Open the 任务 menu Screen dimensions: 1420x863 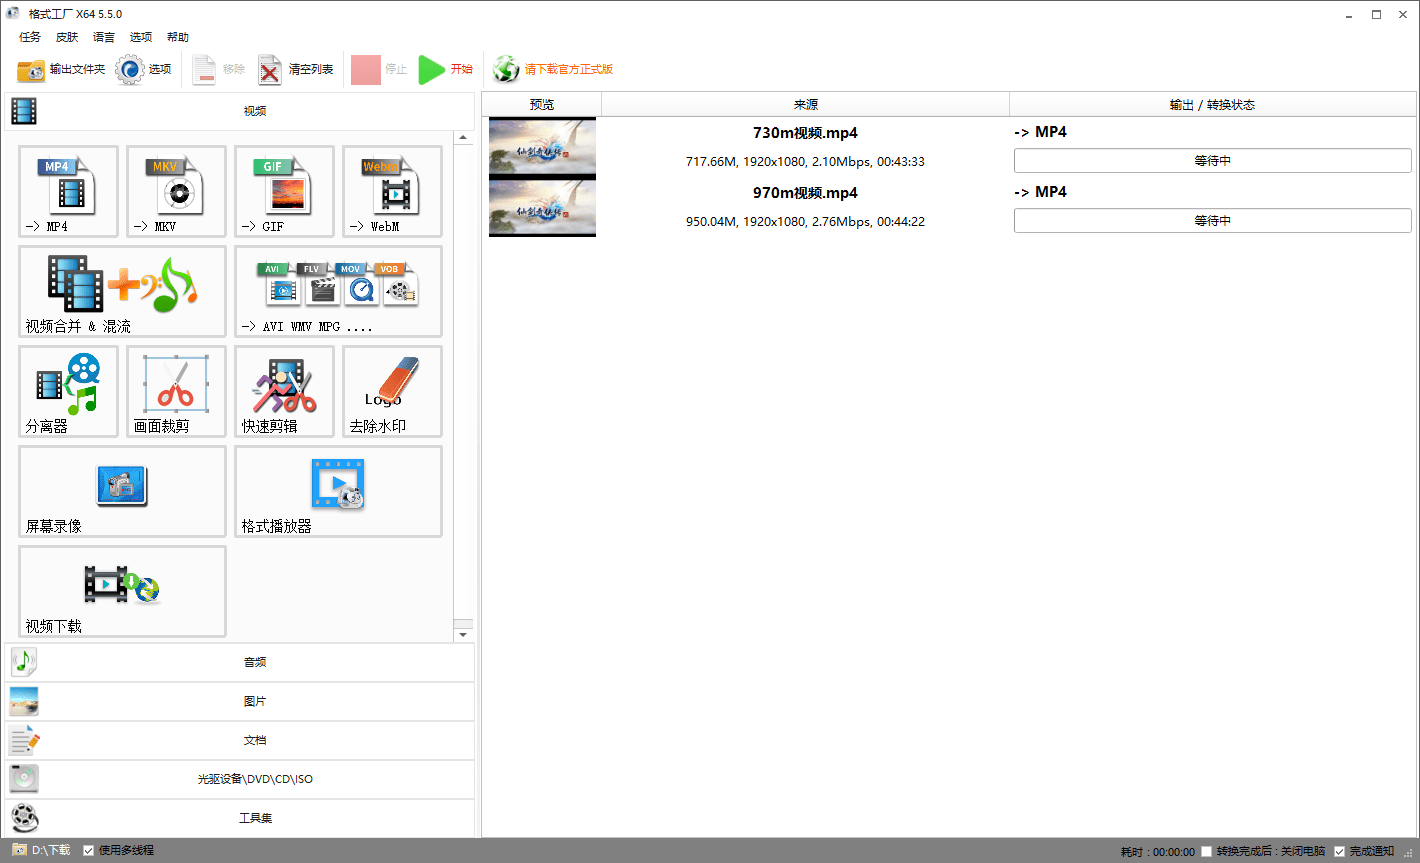tap(30, 37)
